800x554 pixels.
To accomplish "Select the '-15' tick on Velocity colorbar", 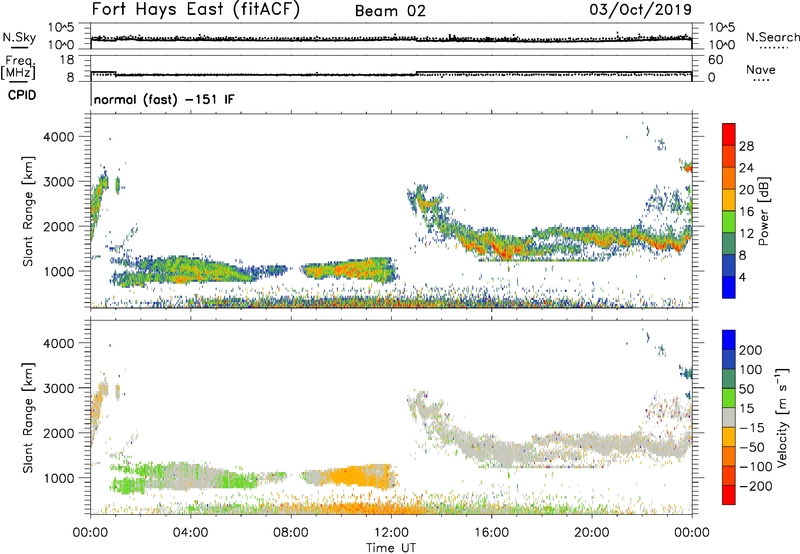I will [751, 428].
